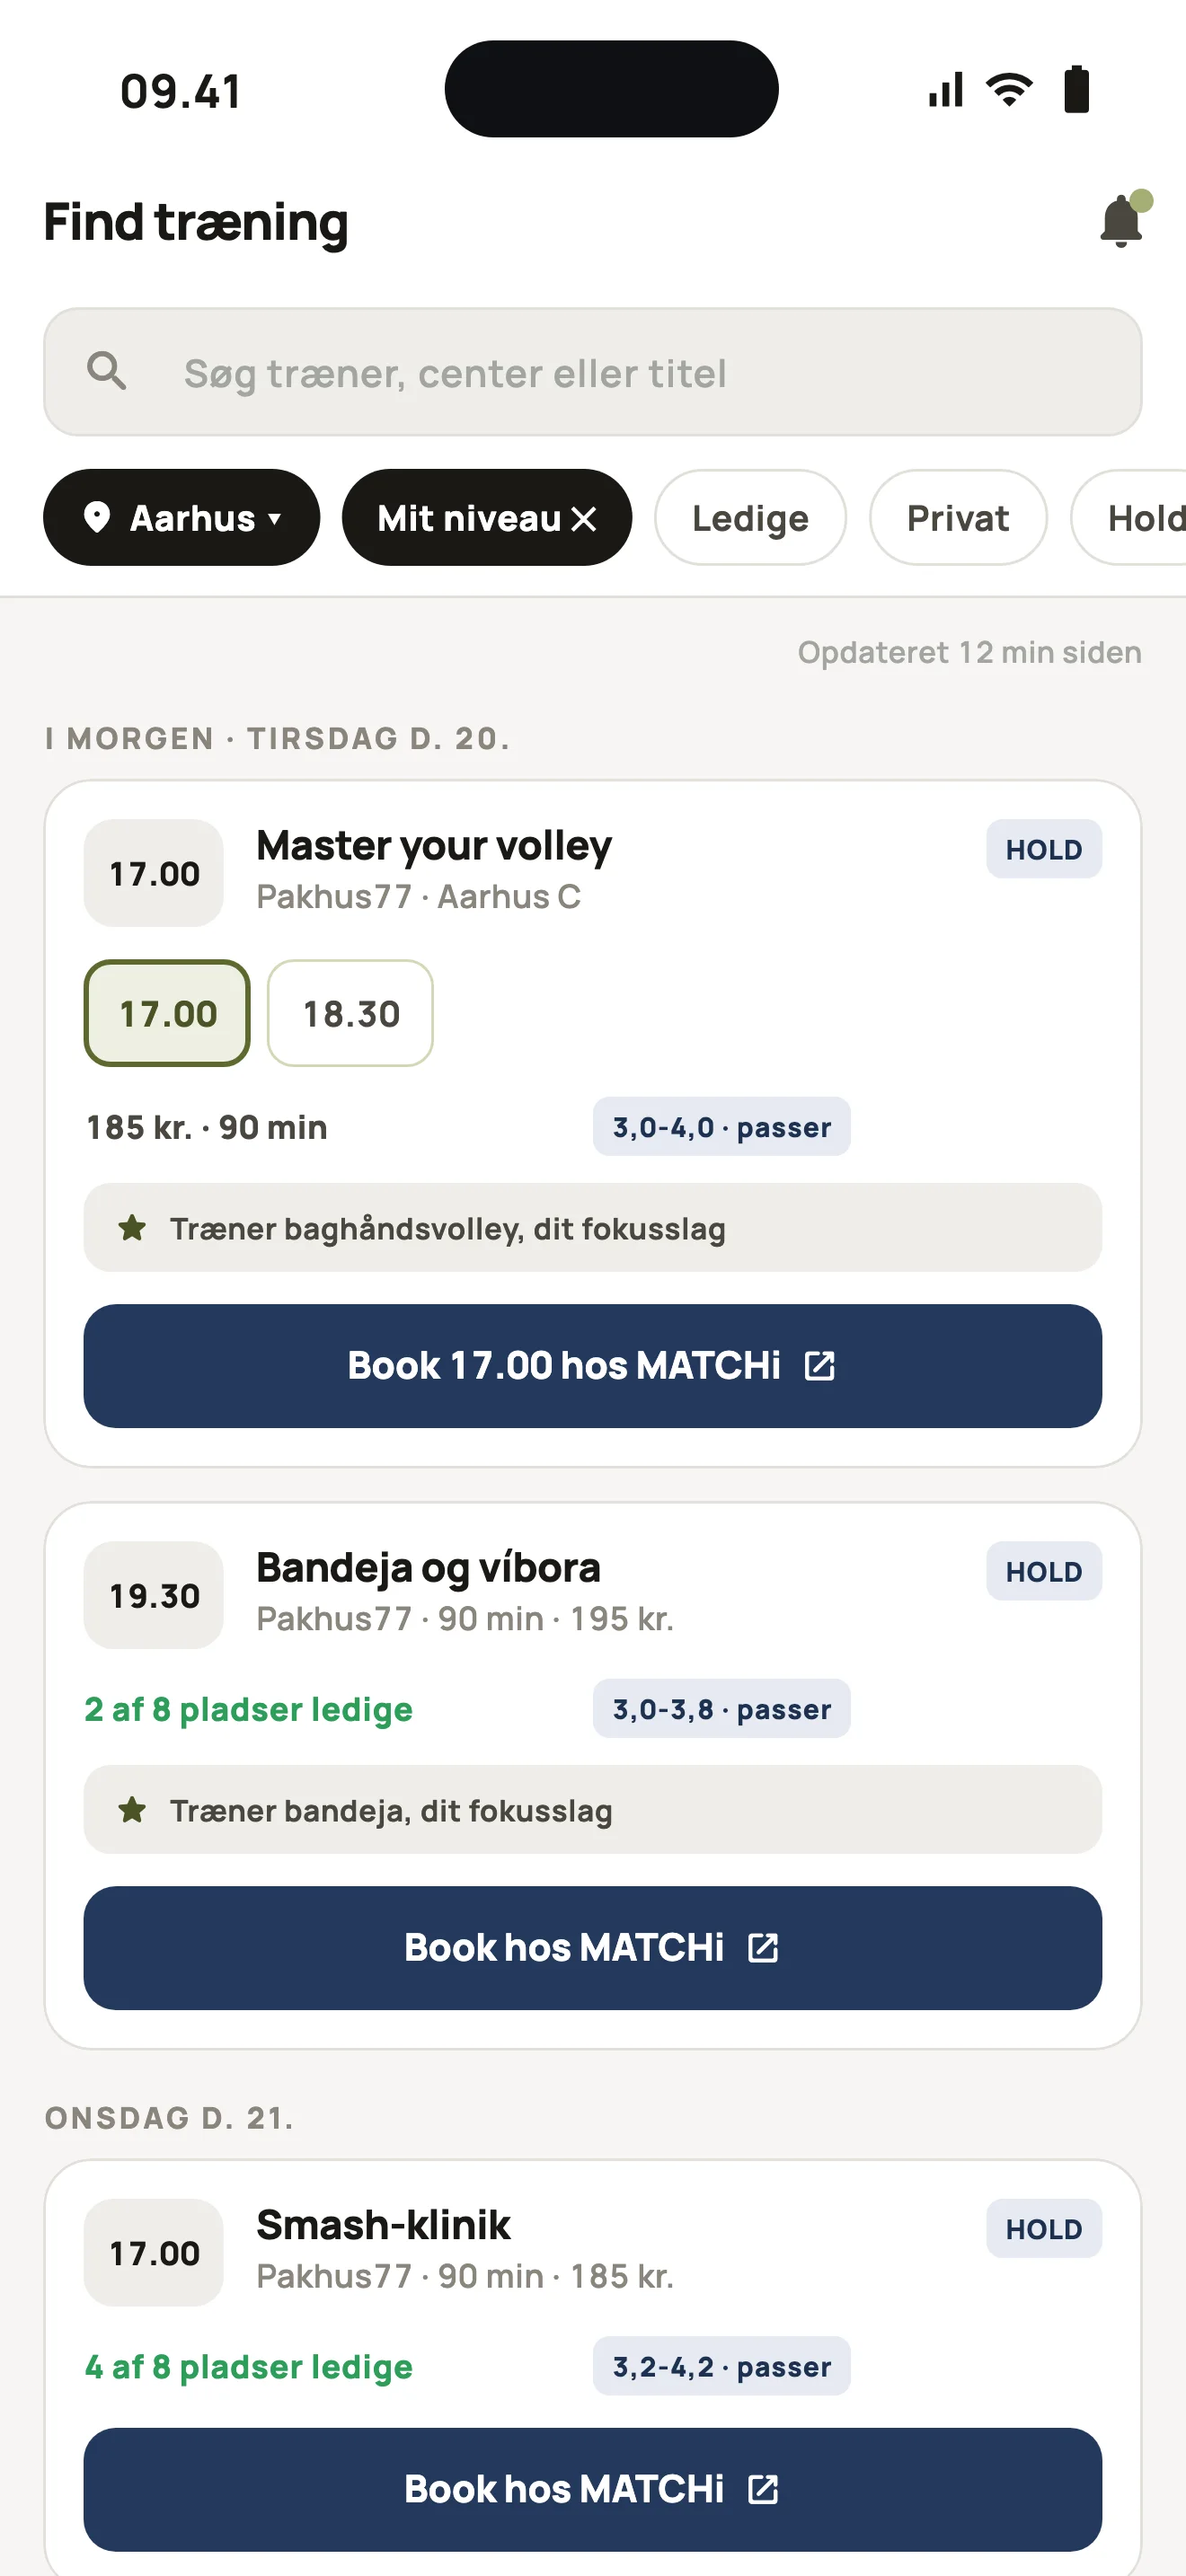Toggle the Privat filter chip

pyautogui.click(x=958, y=517)
